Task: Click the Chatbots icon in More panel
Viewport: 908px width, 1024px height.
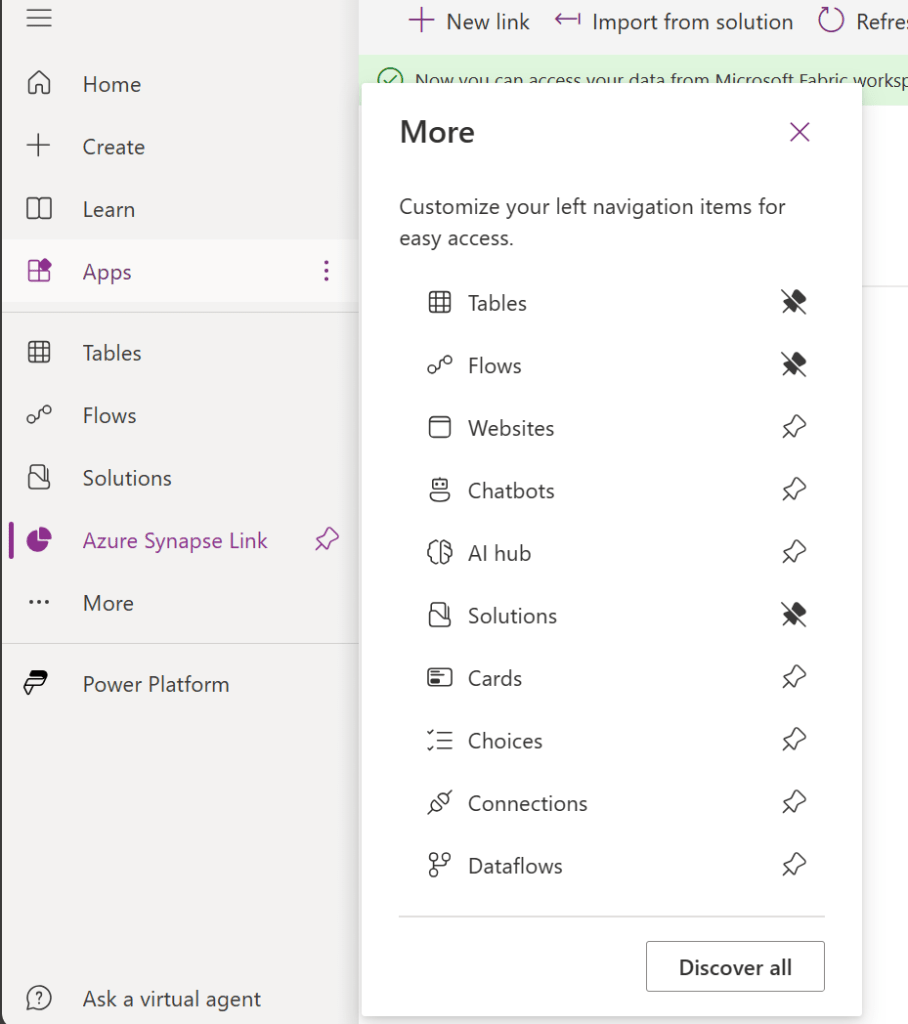Action: 440,490
